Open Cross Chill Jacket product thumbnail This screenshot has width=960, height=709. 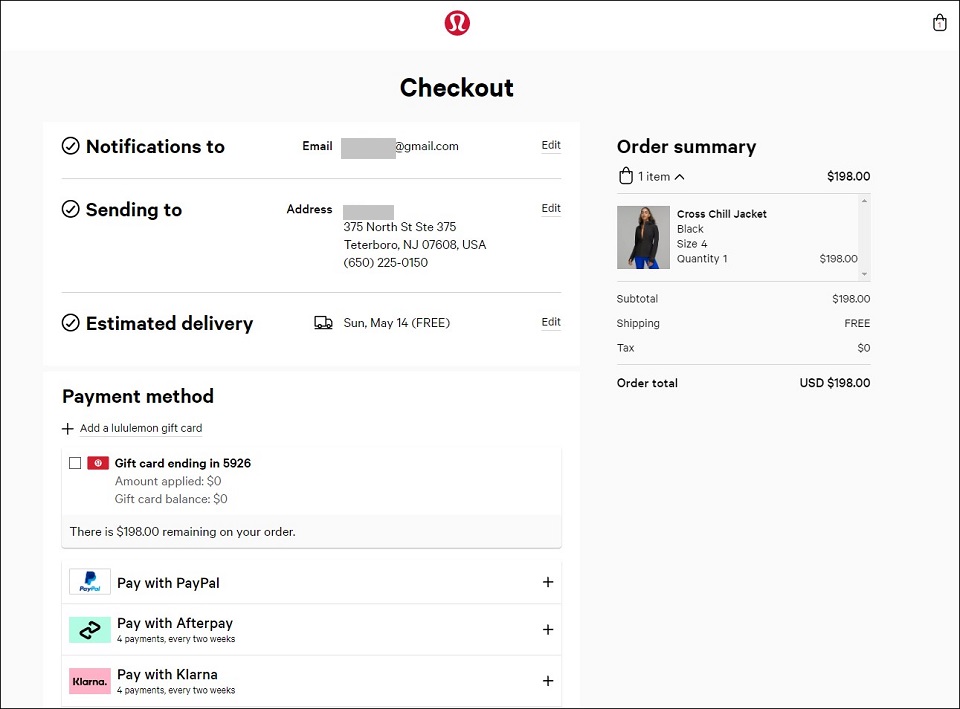click(643, 238)
